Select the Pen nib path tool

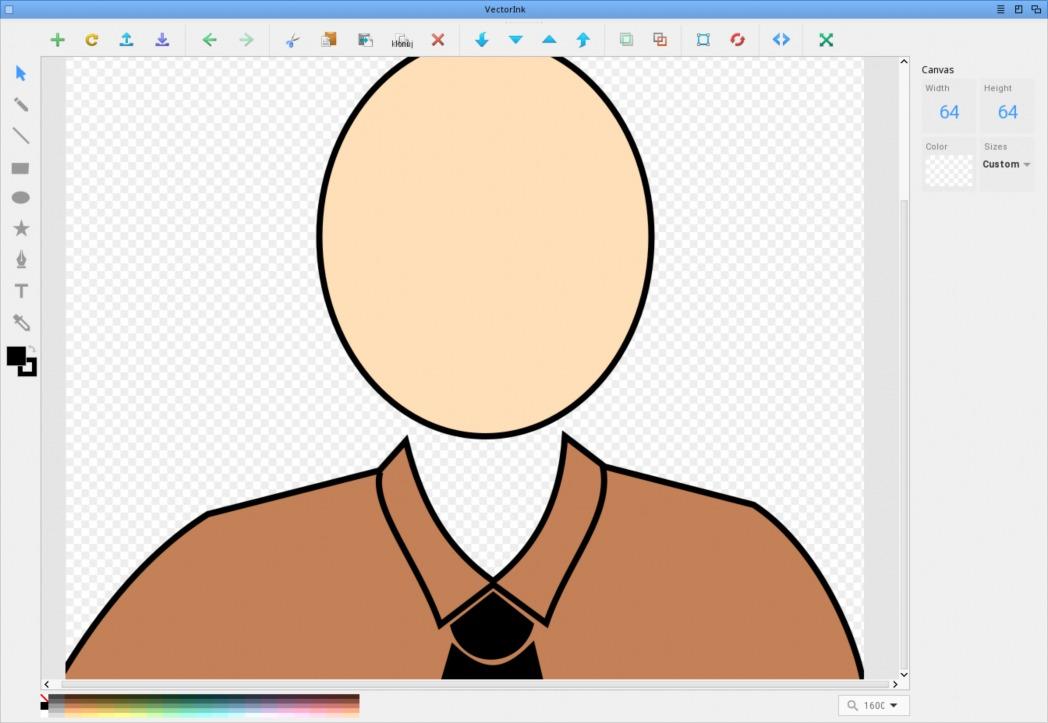pos(21,259)
